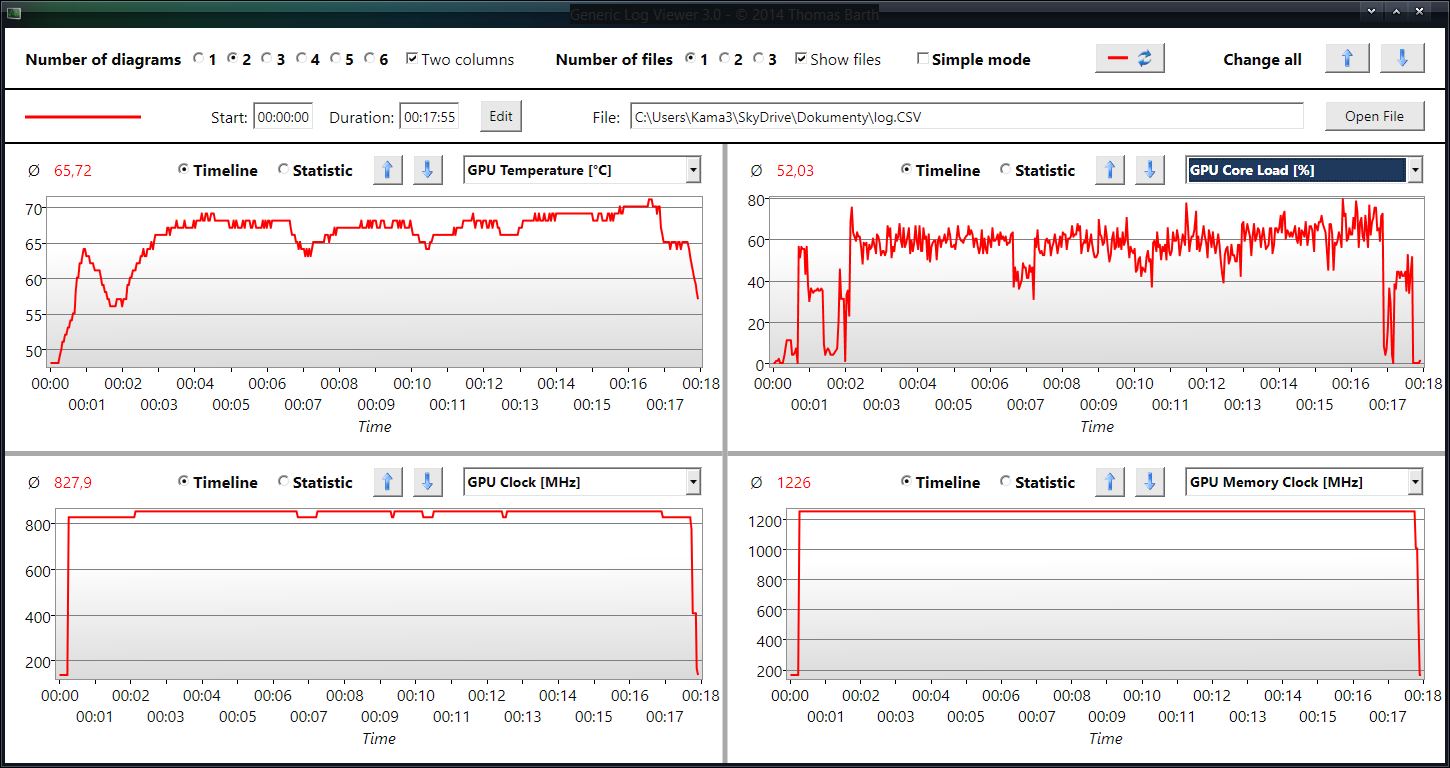Click down arrow in GPU Memory Clock panel
This screenshot has width=1450, height=768.
[x=1150, y=482]
